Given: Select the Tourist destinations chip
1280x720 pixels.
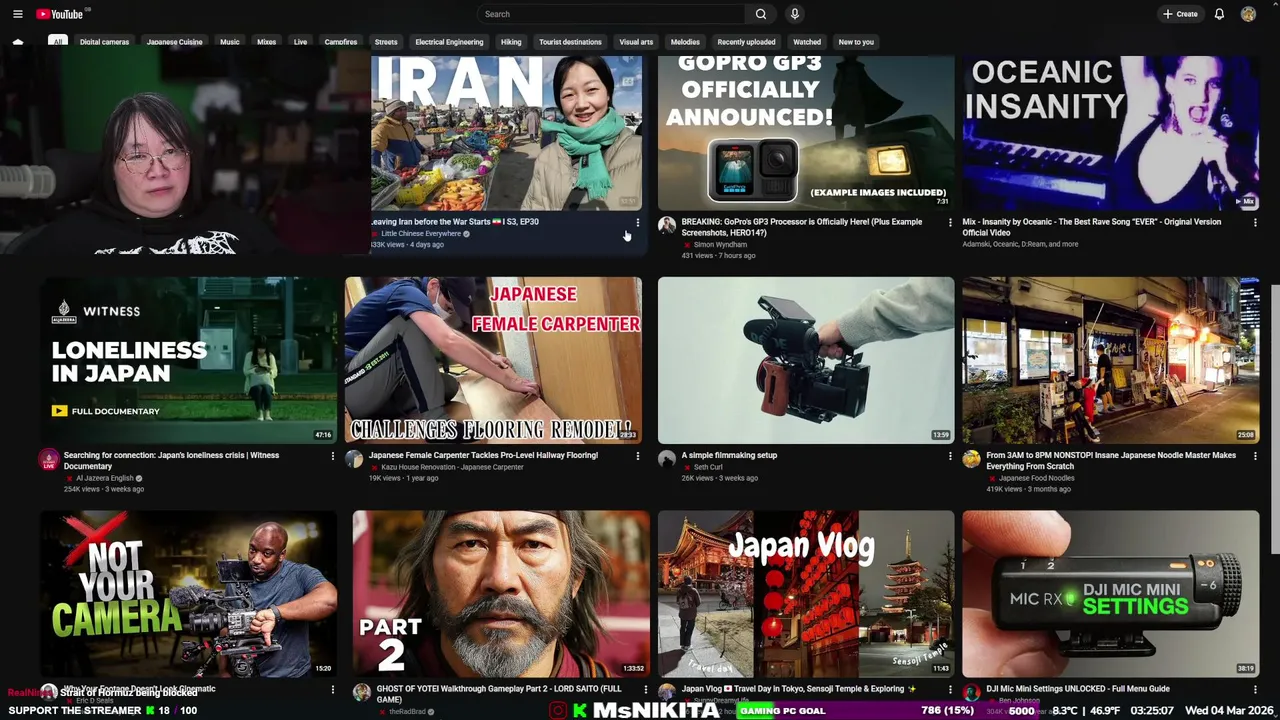Looking at the screenshot, I should coord(570,42).
